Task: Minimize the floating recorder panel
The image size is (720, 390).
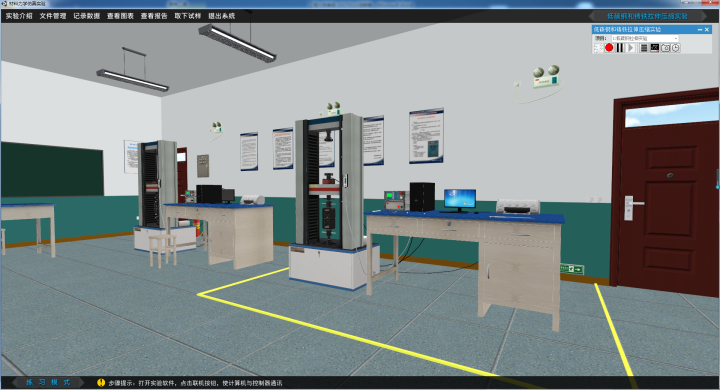Action: [x=700, y=29]
